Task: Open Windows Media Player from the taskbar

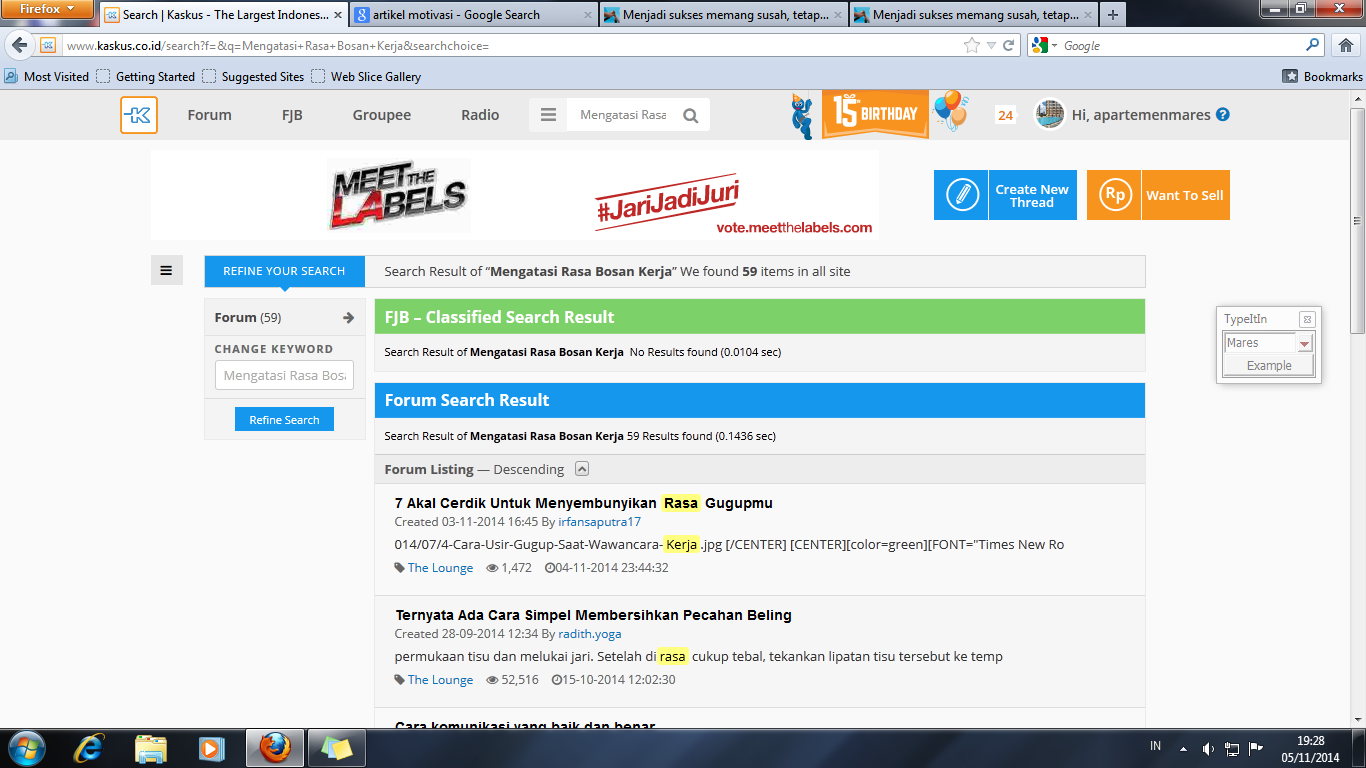Action: point(210,748)
